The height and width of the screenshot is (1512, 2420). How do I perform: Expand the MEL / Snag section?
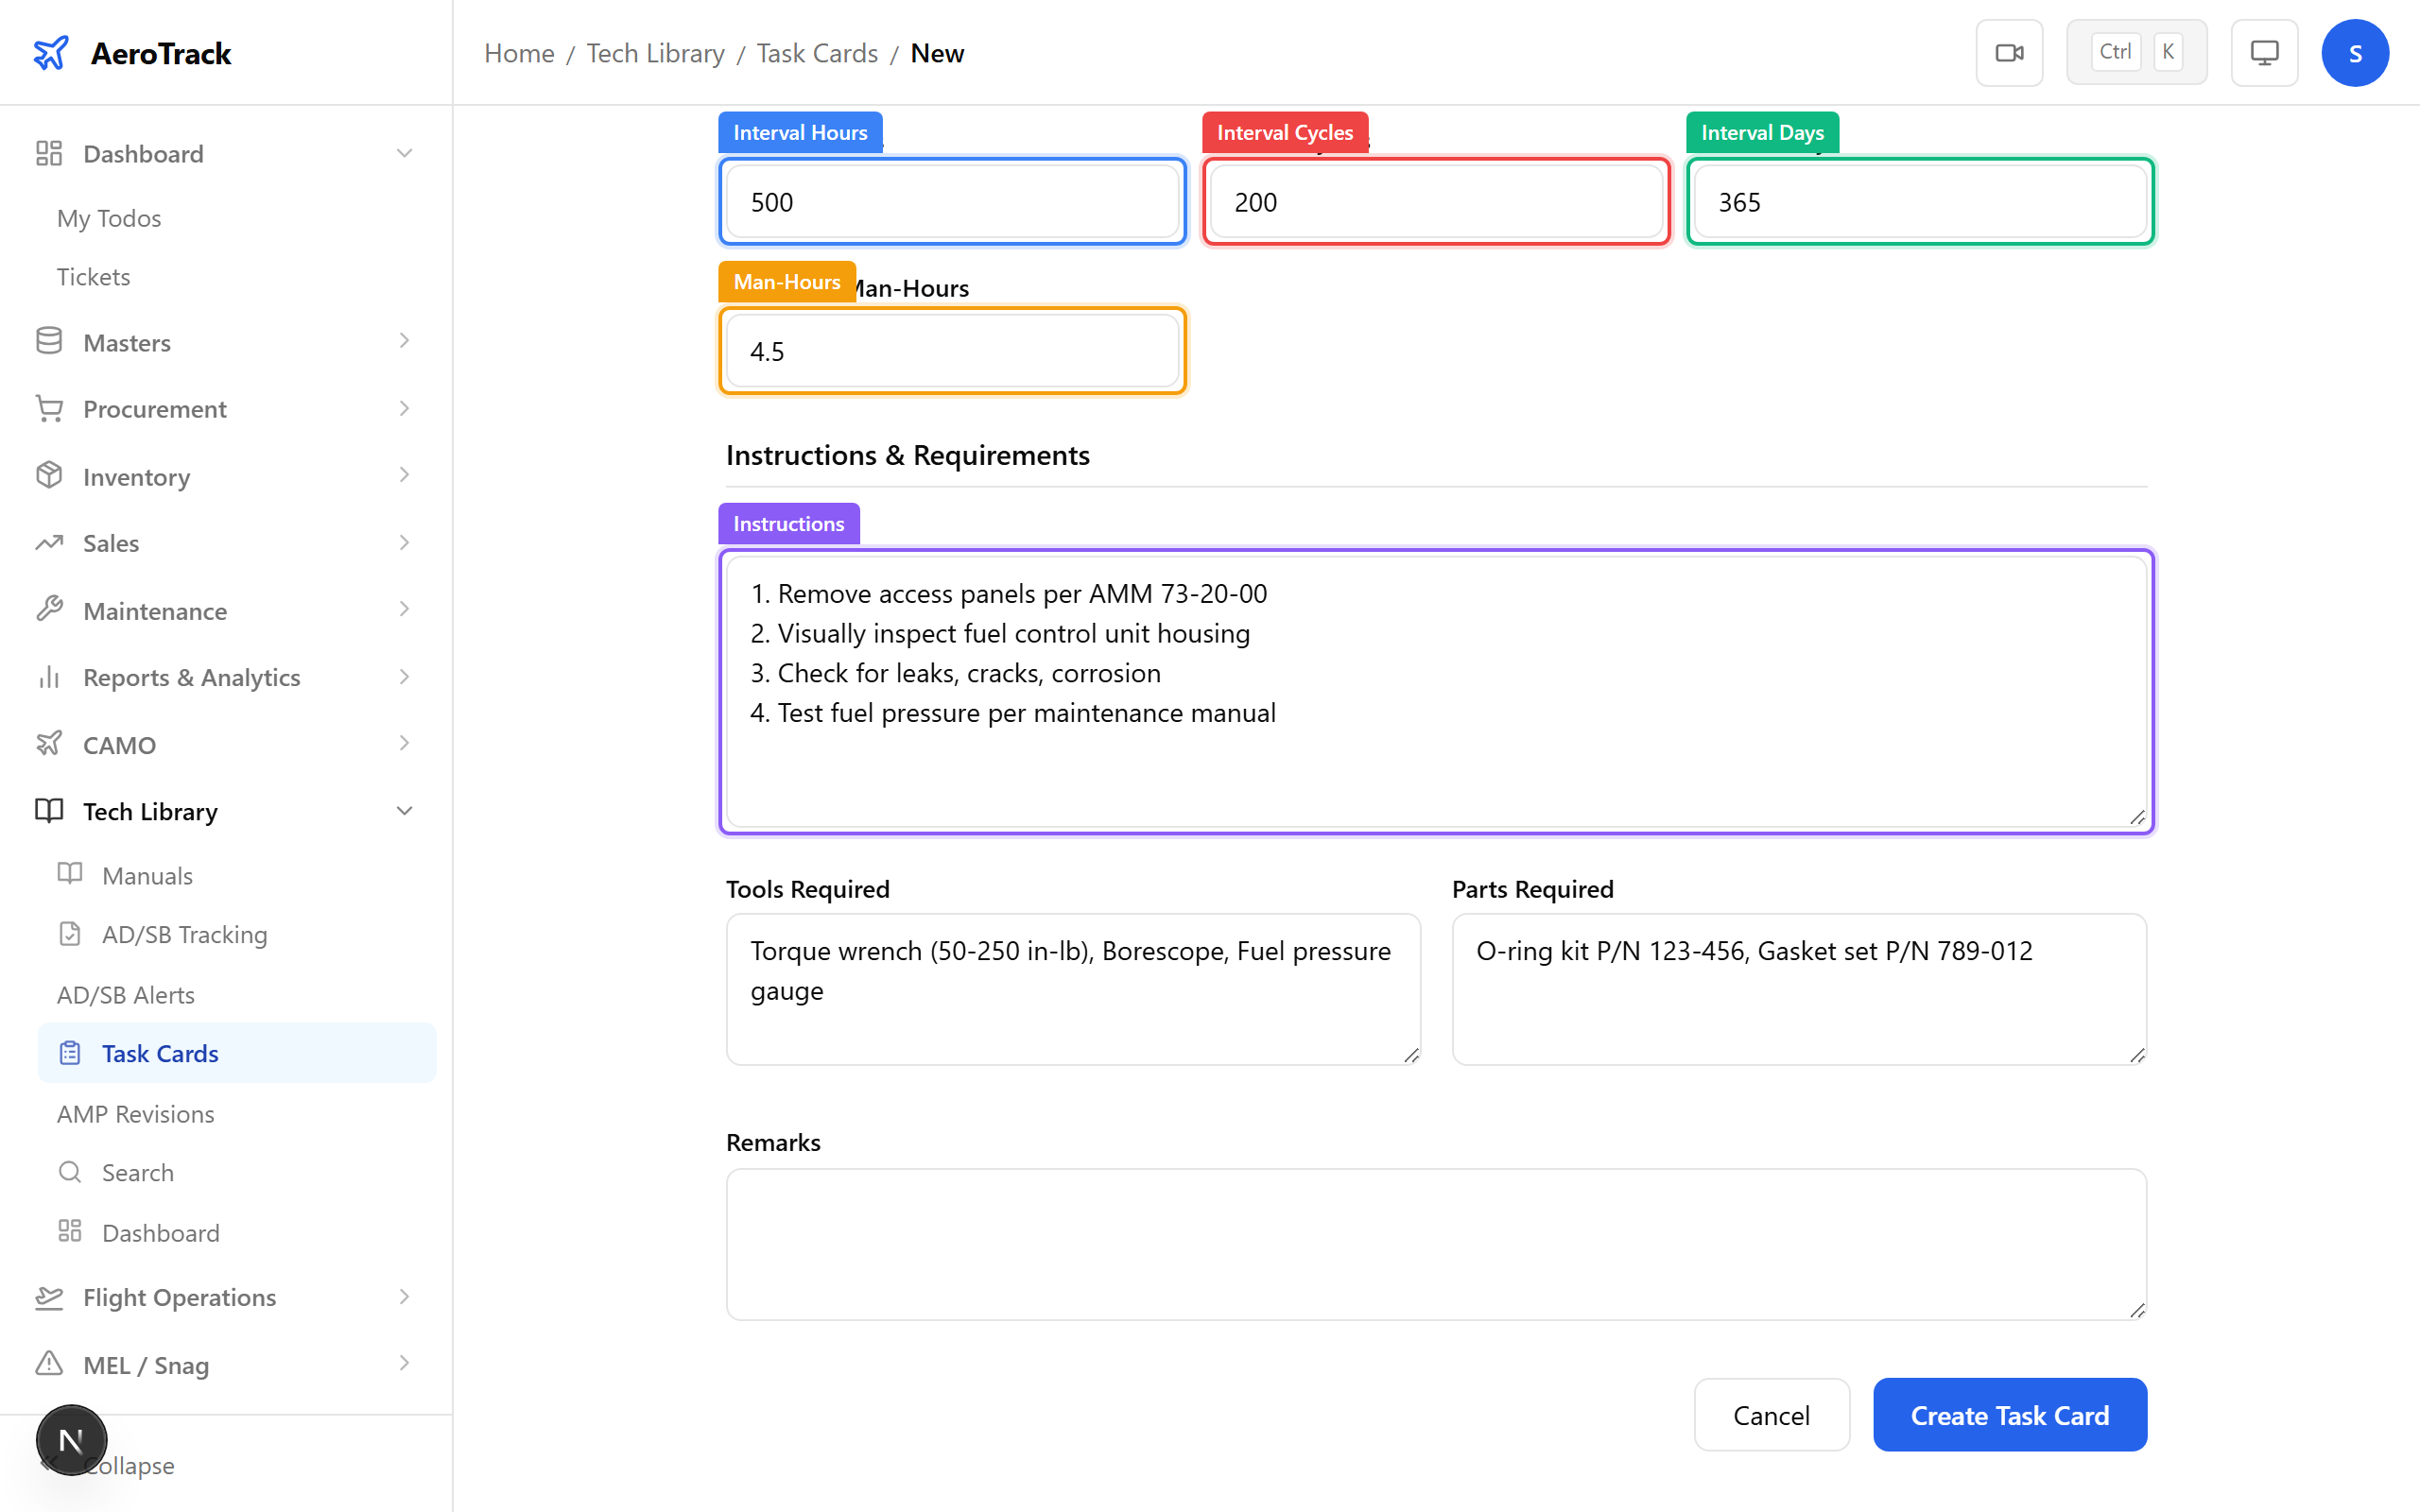pyautogui.click(x=144, y=1365)
